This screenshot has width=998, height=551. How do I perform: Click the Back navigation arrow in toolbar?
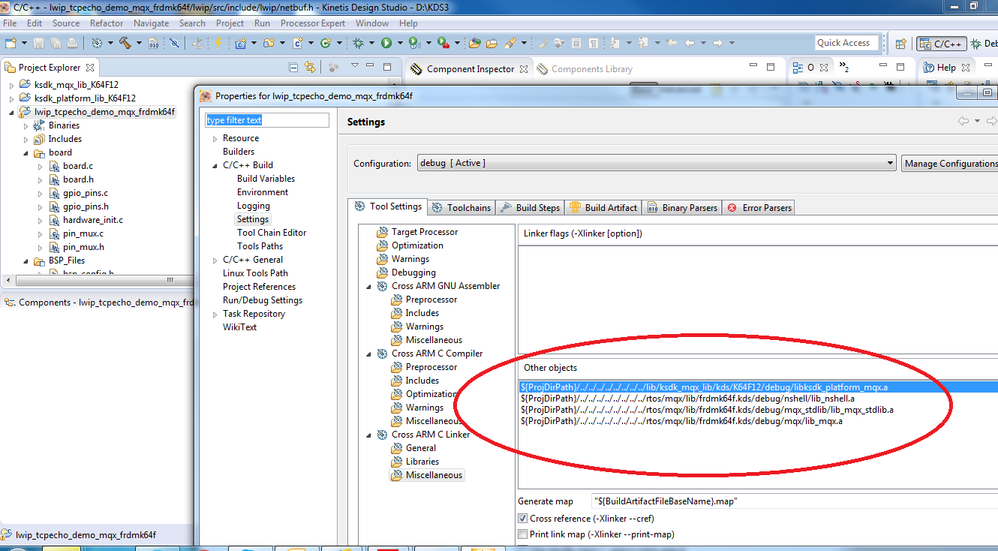tap(689, 43)
